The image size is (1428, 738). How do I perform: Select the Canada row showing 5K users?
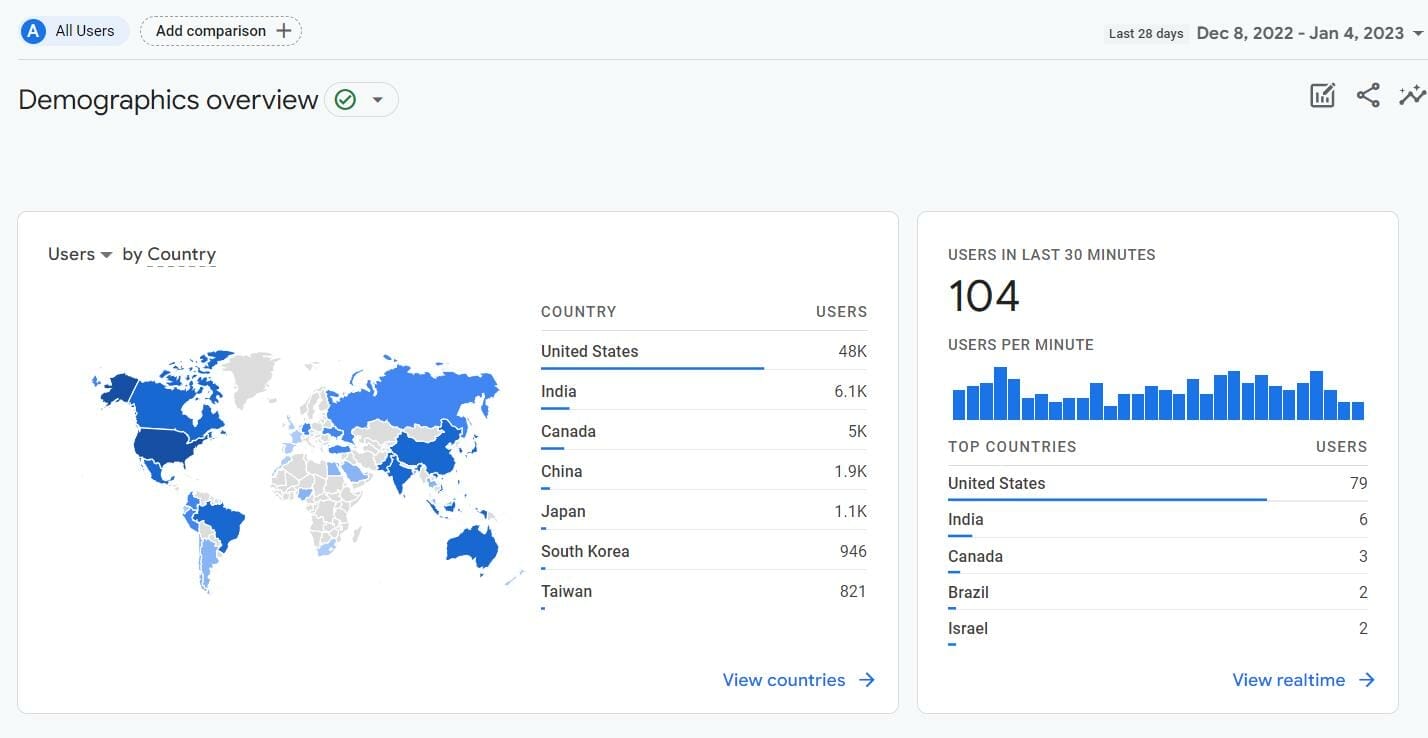pyautogui.click(x=704, y=431)
